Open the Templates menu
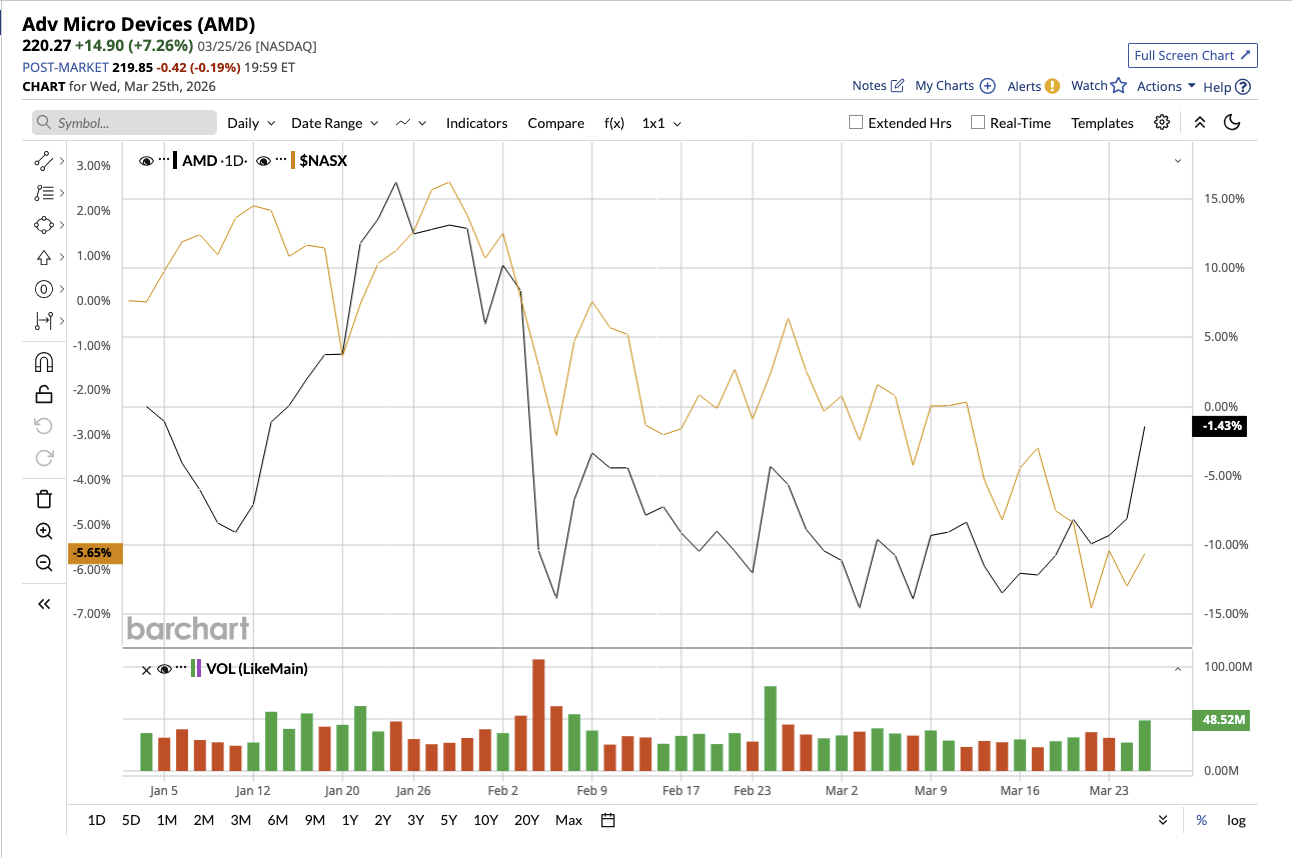Screen dimensions: 1292x858 (1102, 123)
